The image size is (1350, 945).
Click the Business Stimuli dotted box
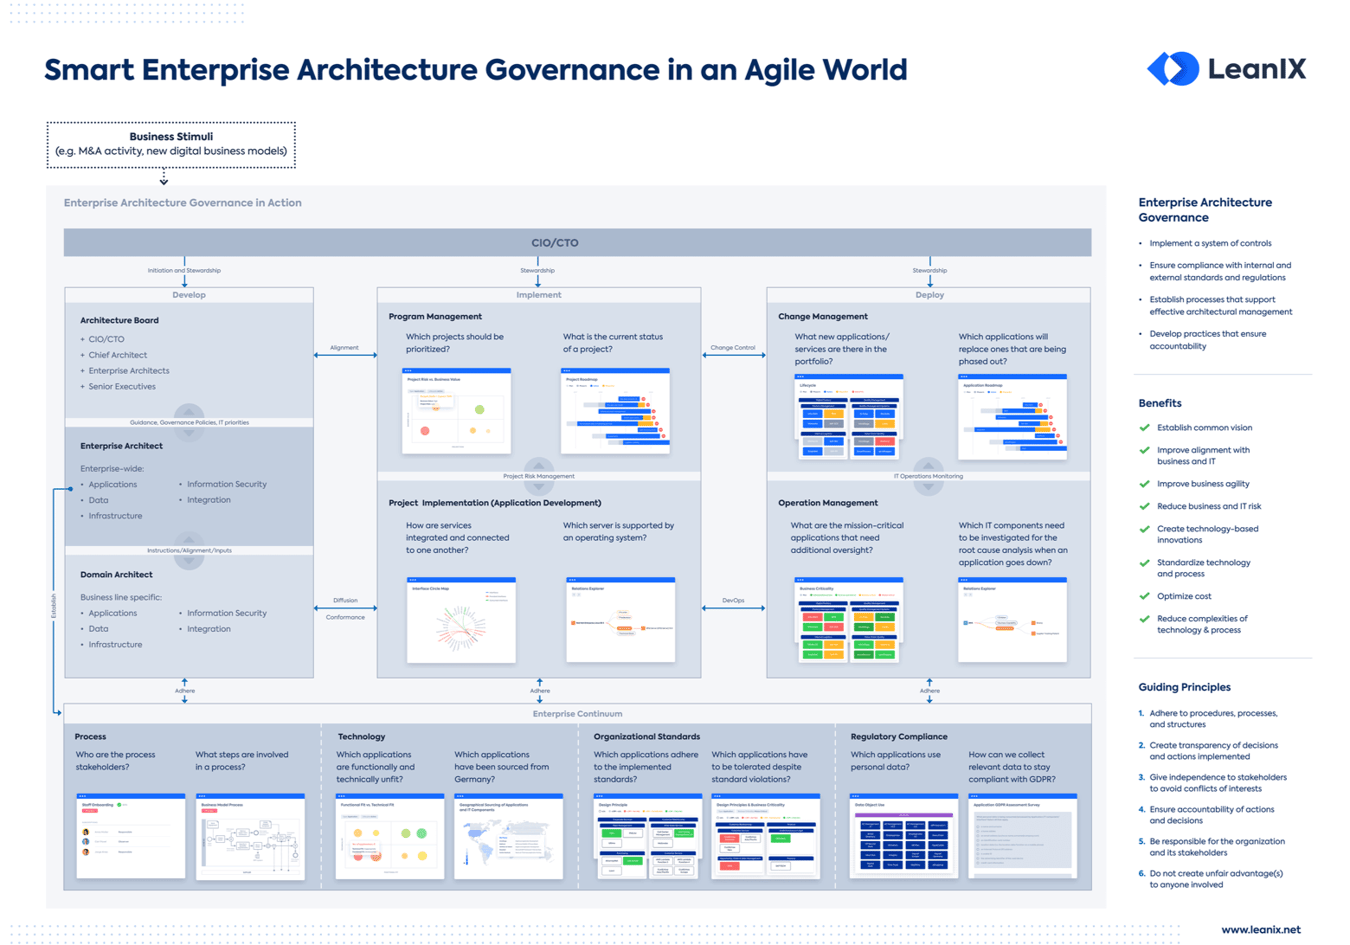171,144
